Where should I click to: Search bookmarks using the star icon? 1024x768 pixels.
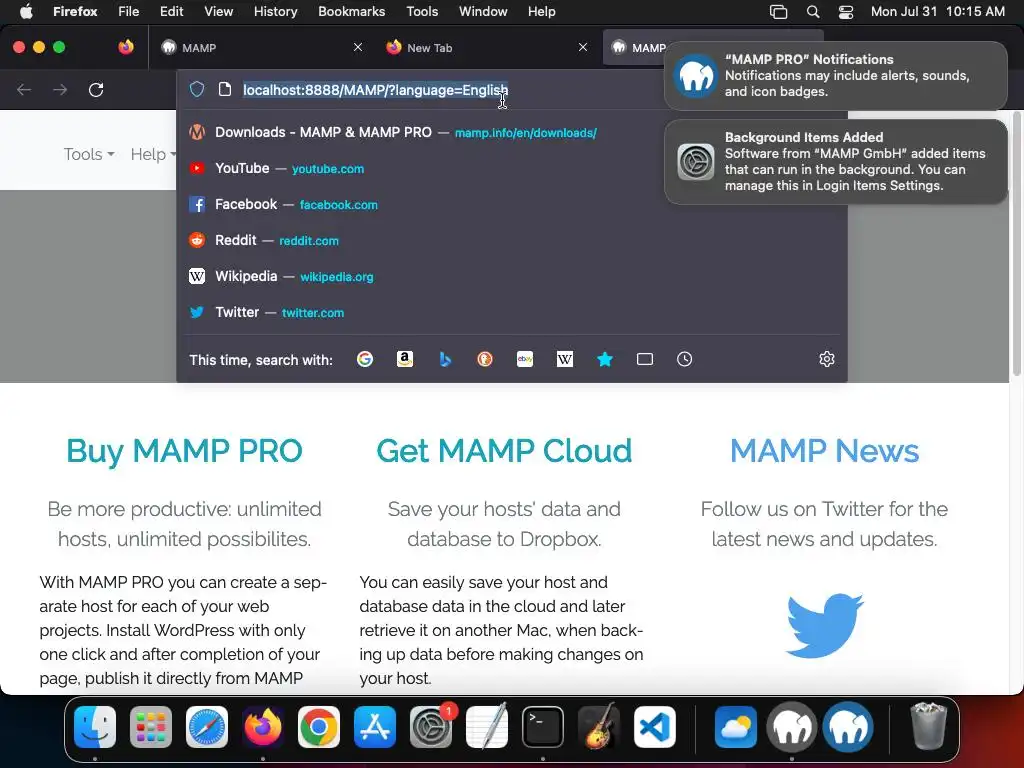click(605, 359)
